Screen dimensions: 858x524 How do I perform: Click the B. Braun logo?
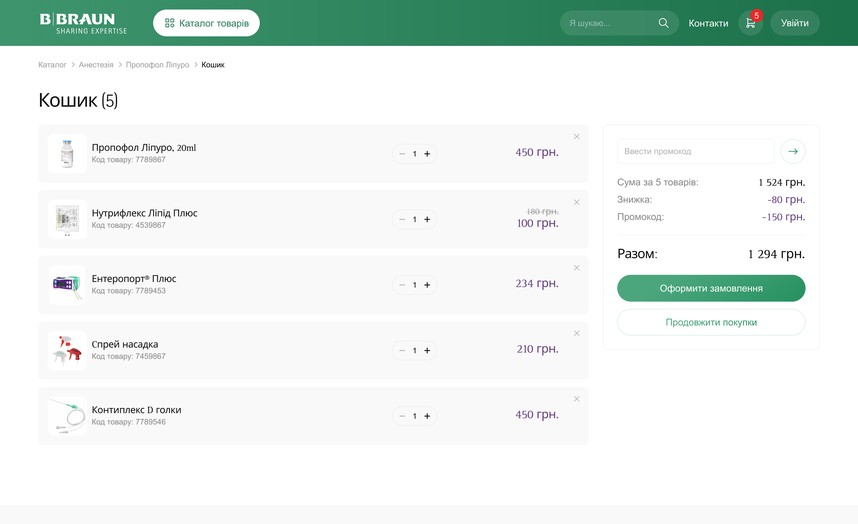[83, 24]
